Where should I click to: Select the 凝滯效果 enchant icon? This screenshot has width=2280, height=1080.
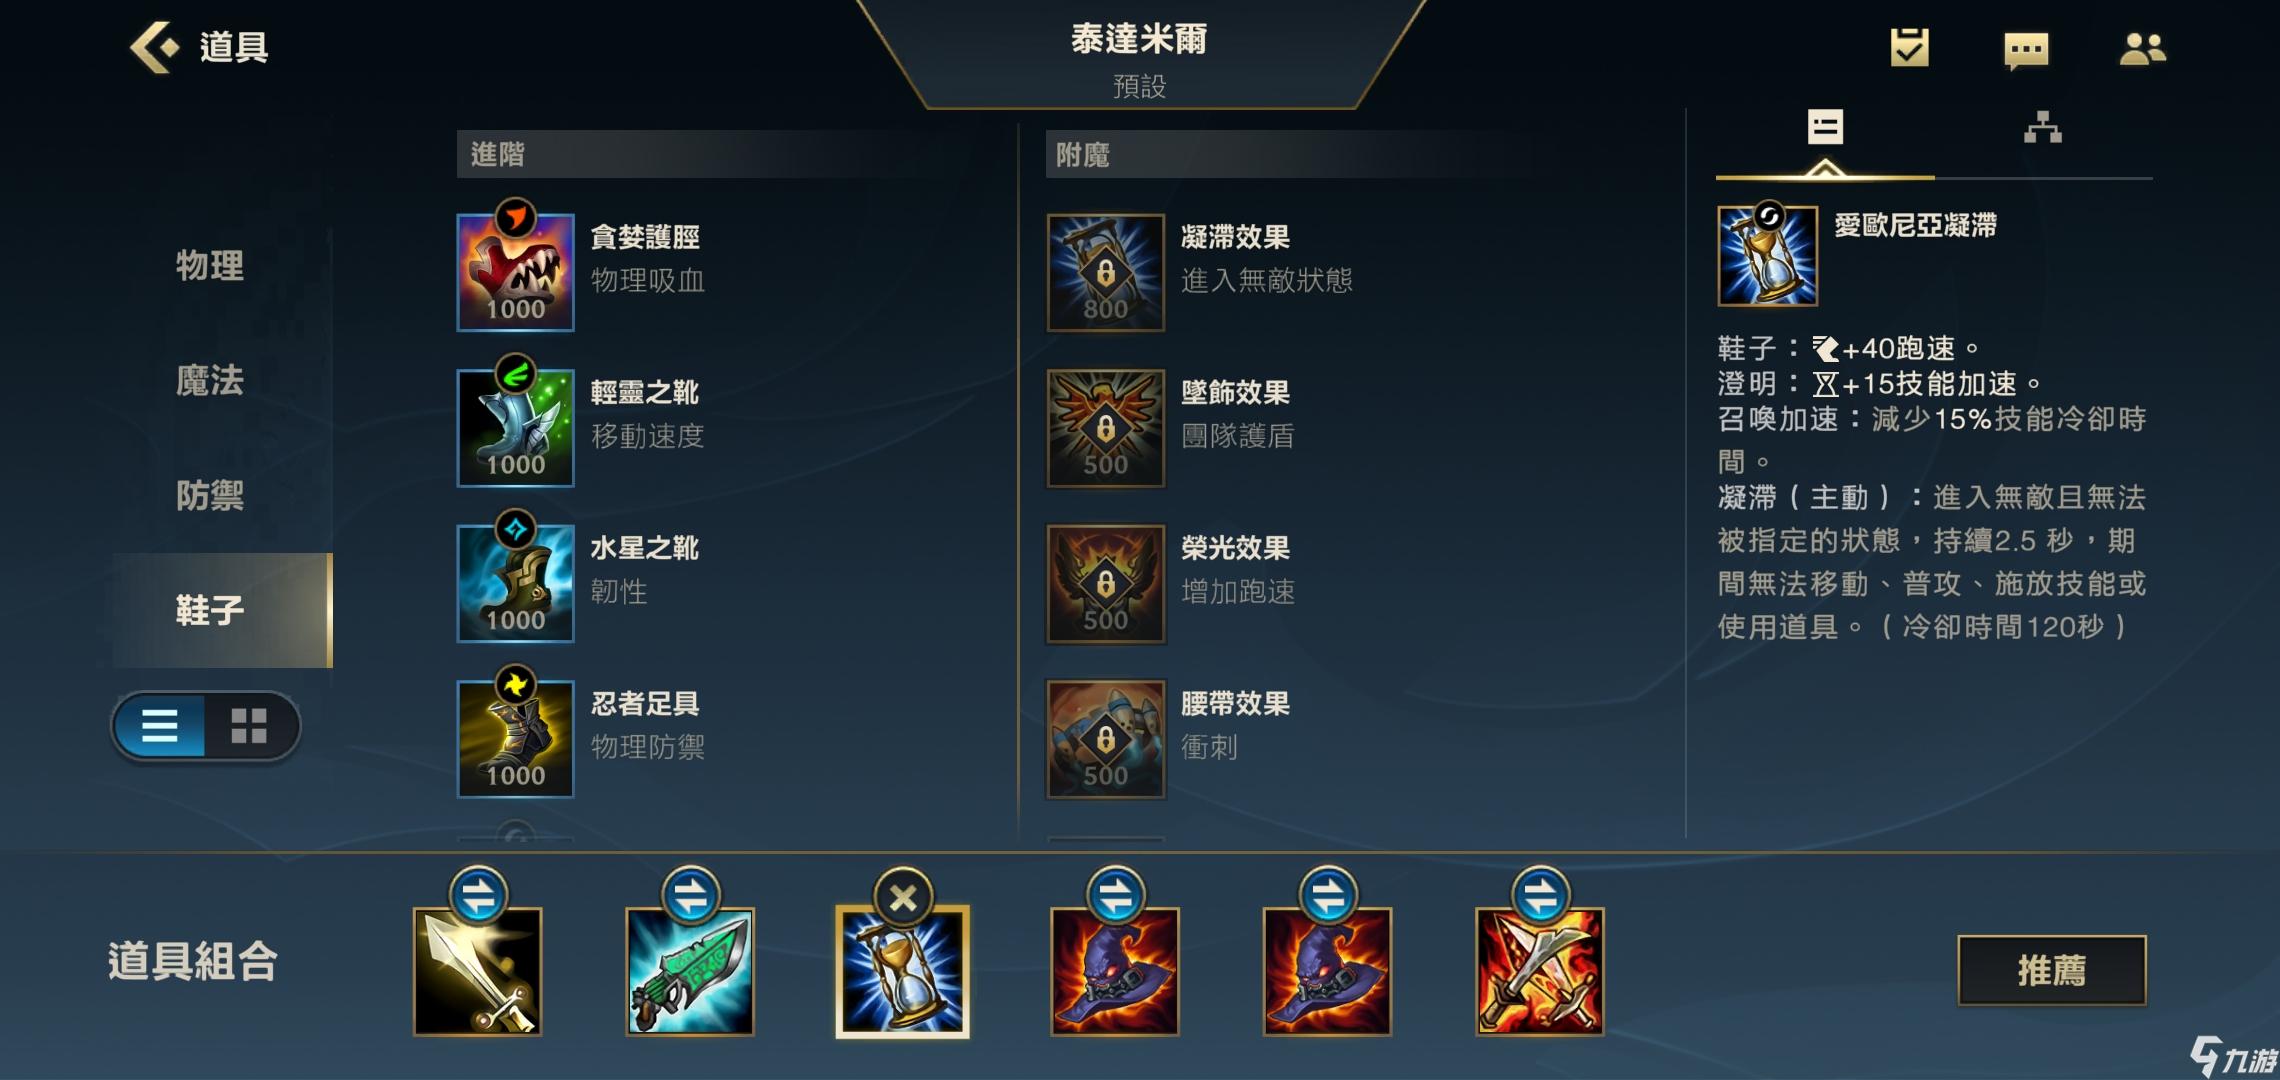[1105, 272]
